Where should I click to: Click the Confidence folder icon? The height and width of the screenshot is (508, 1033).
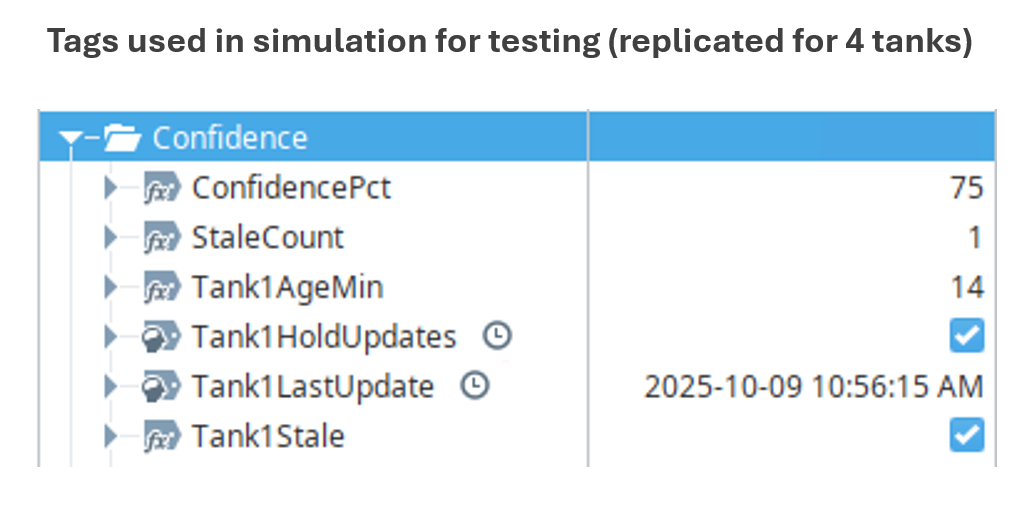click(x=123, y=137)
